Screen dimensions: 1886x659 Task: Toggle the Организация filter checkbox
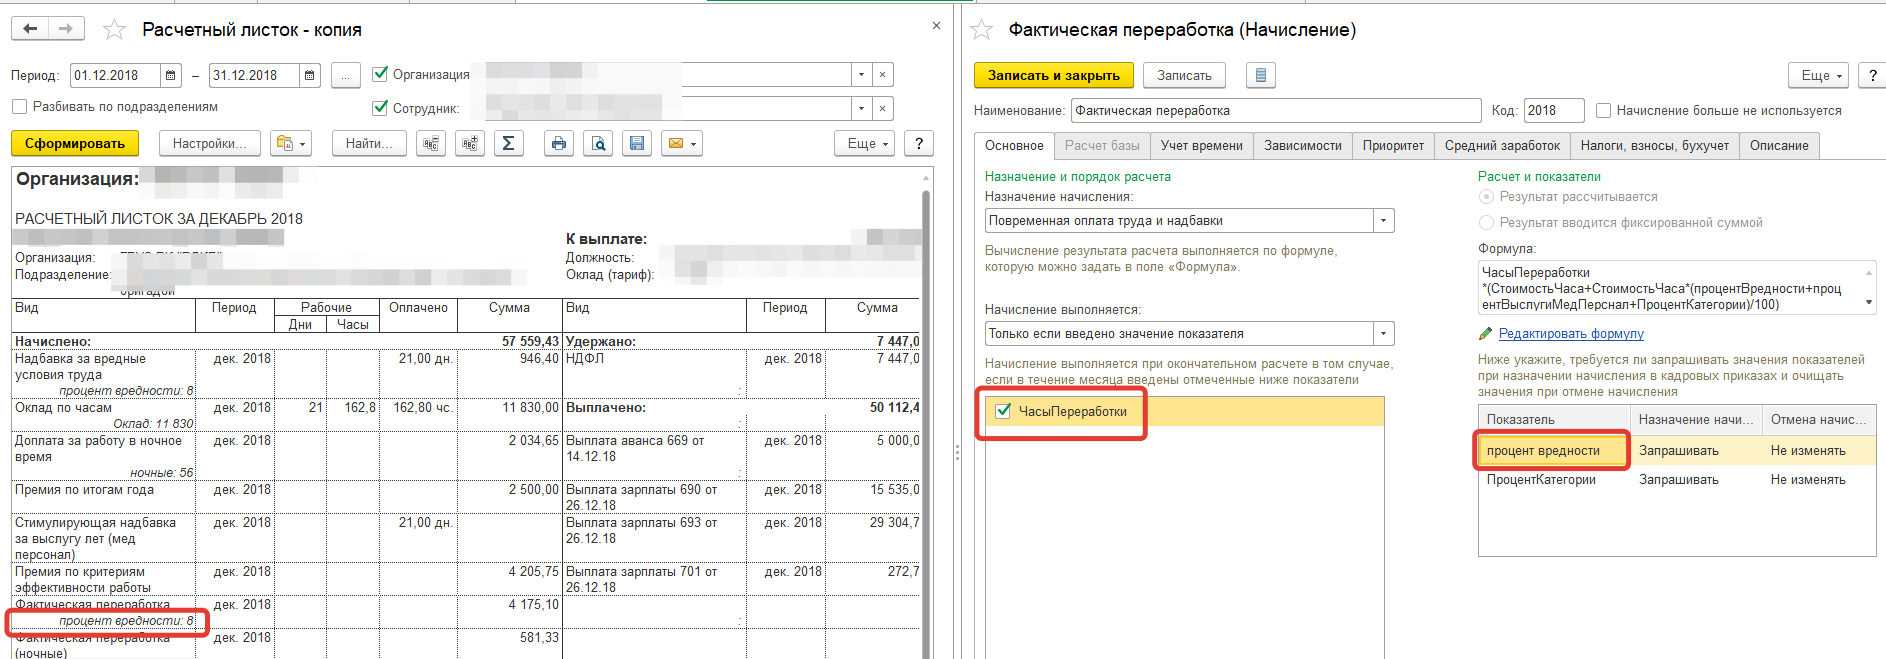(380, 74)
